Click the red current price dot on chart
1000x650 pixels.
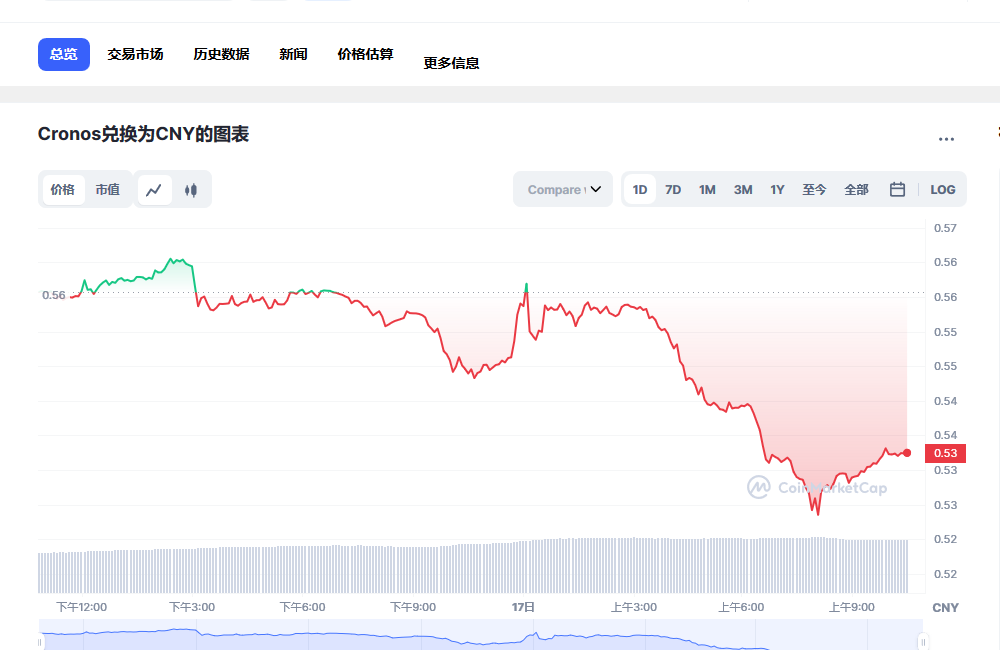pos(907,453)
